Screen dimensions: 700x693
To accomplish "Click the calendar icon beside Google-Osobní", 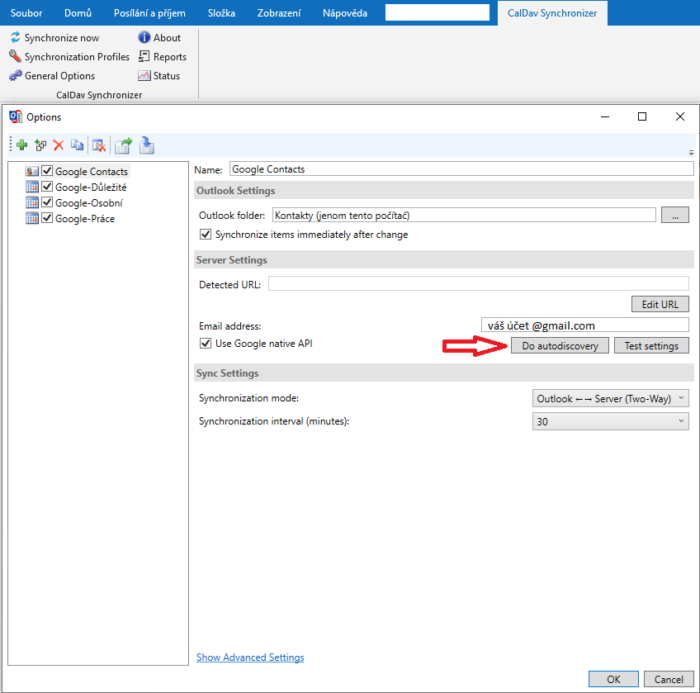I will point(32,203).
